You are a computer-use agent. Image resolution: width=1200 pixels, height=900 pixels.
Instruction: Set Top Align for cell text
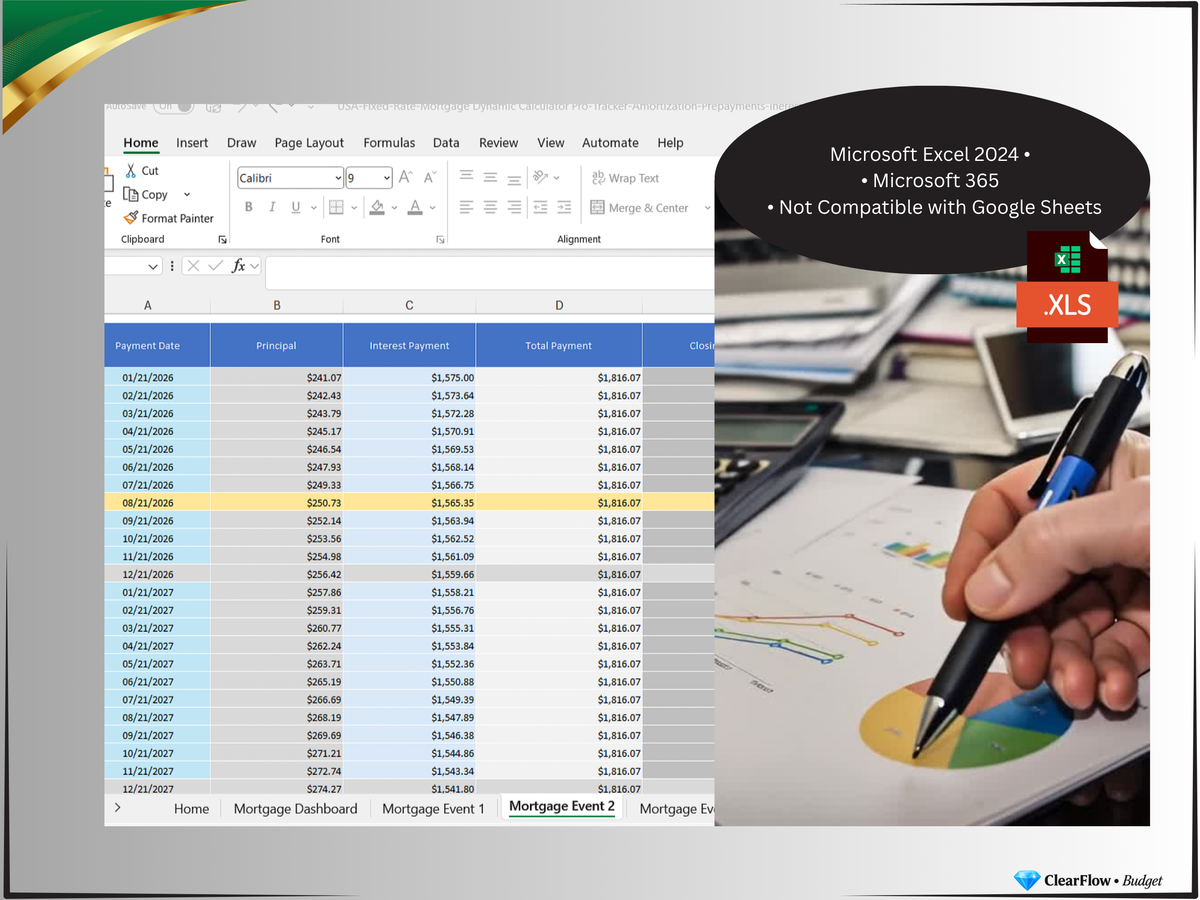[x=466, y=177]
